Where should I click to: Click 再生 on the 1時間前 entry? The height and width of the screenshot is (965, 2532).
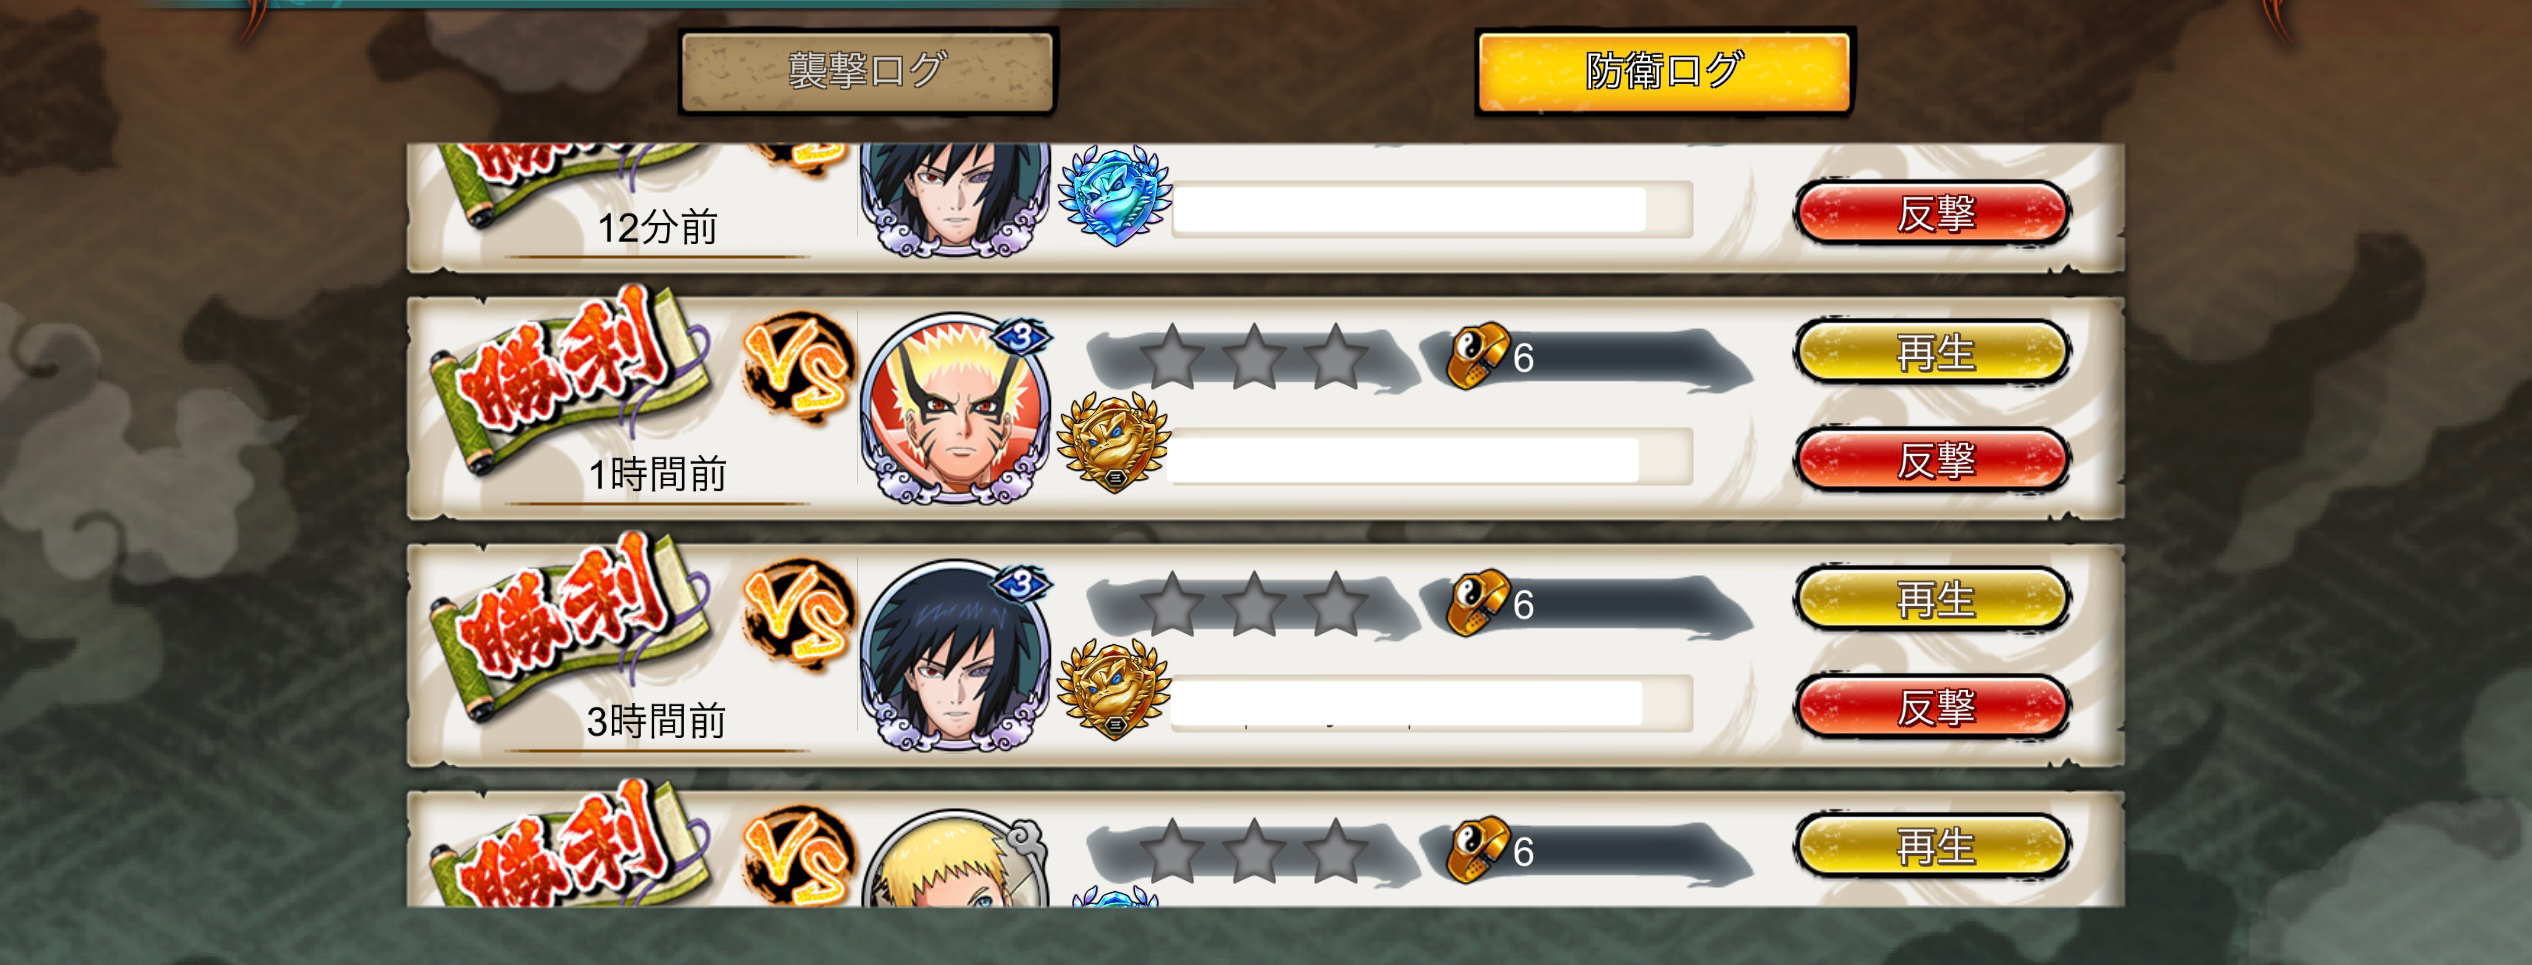1932,352
